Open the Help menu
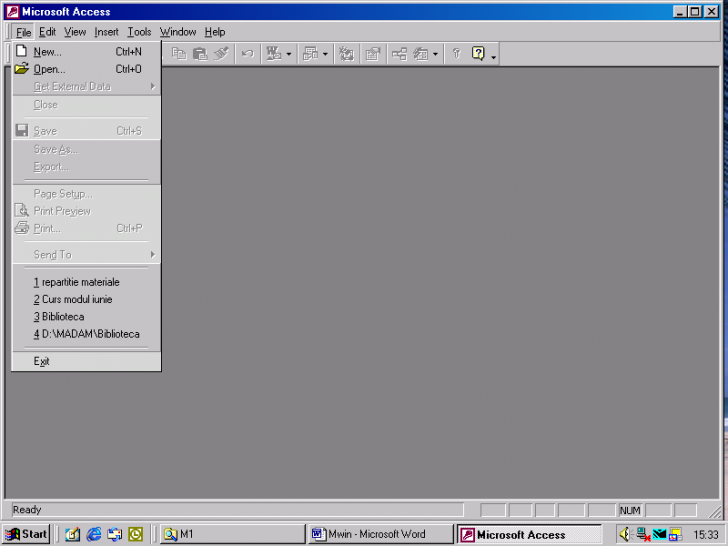 click(x=215, y=32)
